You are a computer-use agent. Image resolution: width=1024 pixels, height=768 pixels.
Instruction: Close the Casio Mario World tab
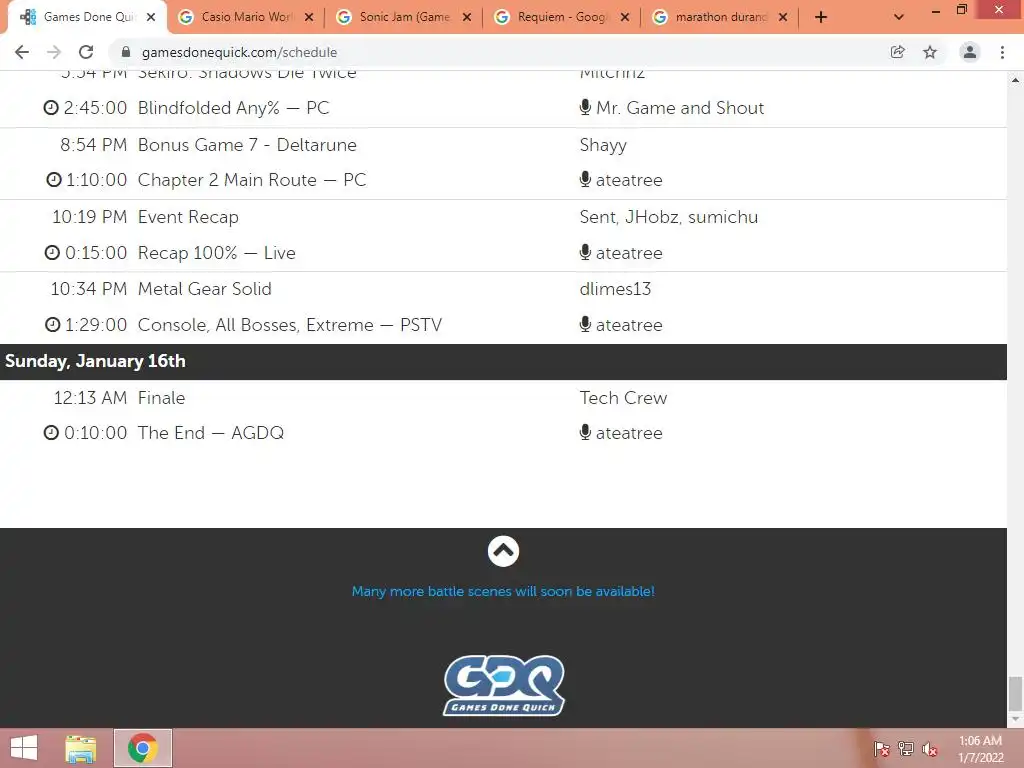(x=309, y=18)
